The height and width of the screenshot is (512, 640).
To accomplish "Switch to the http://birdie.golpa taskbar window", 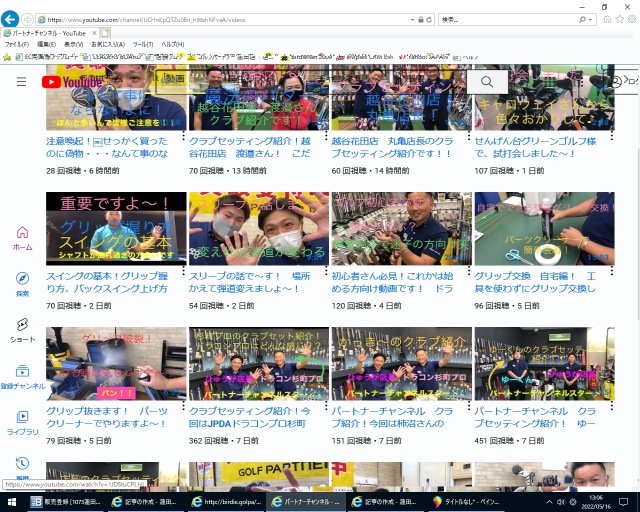I will coord(227,502).
